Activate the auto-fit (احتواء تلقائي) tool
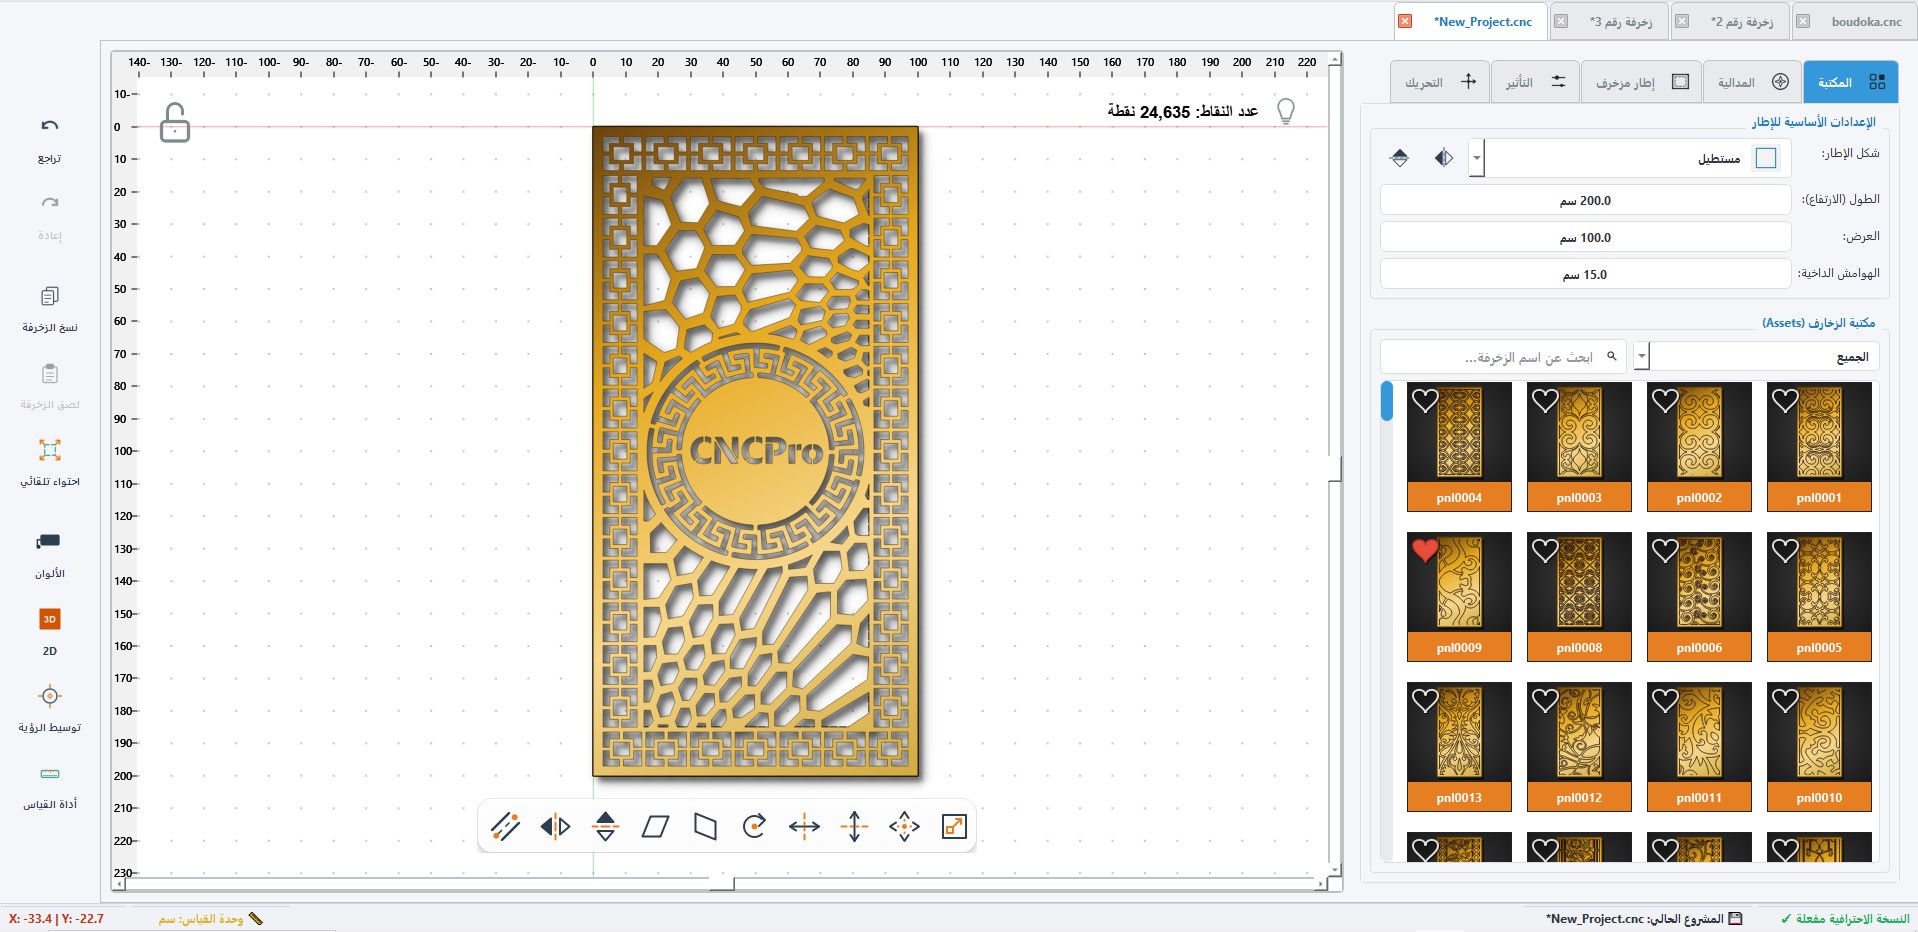The image size is (1918, 932). 50,450
